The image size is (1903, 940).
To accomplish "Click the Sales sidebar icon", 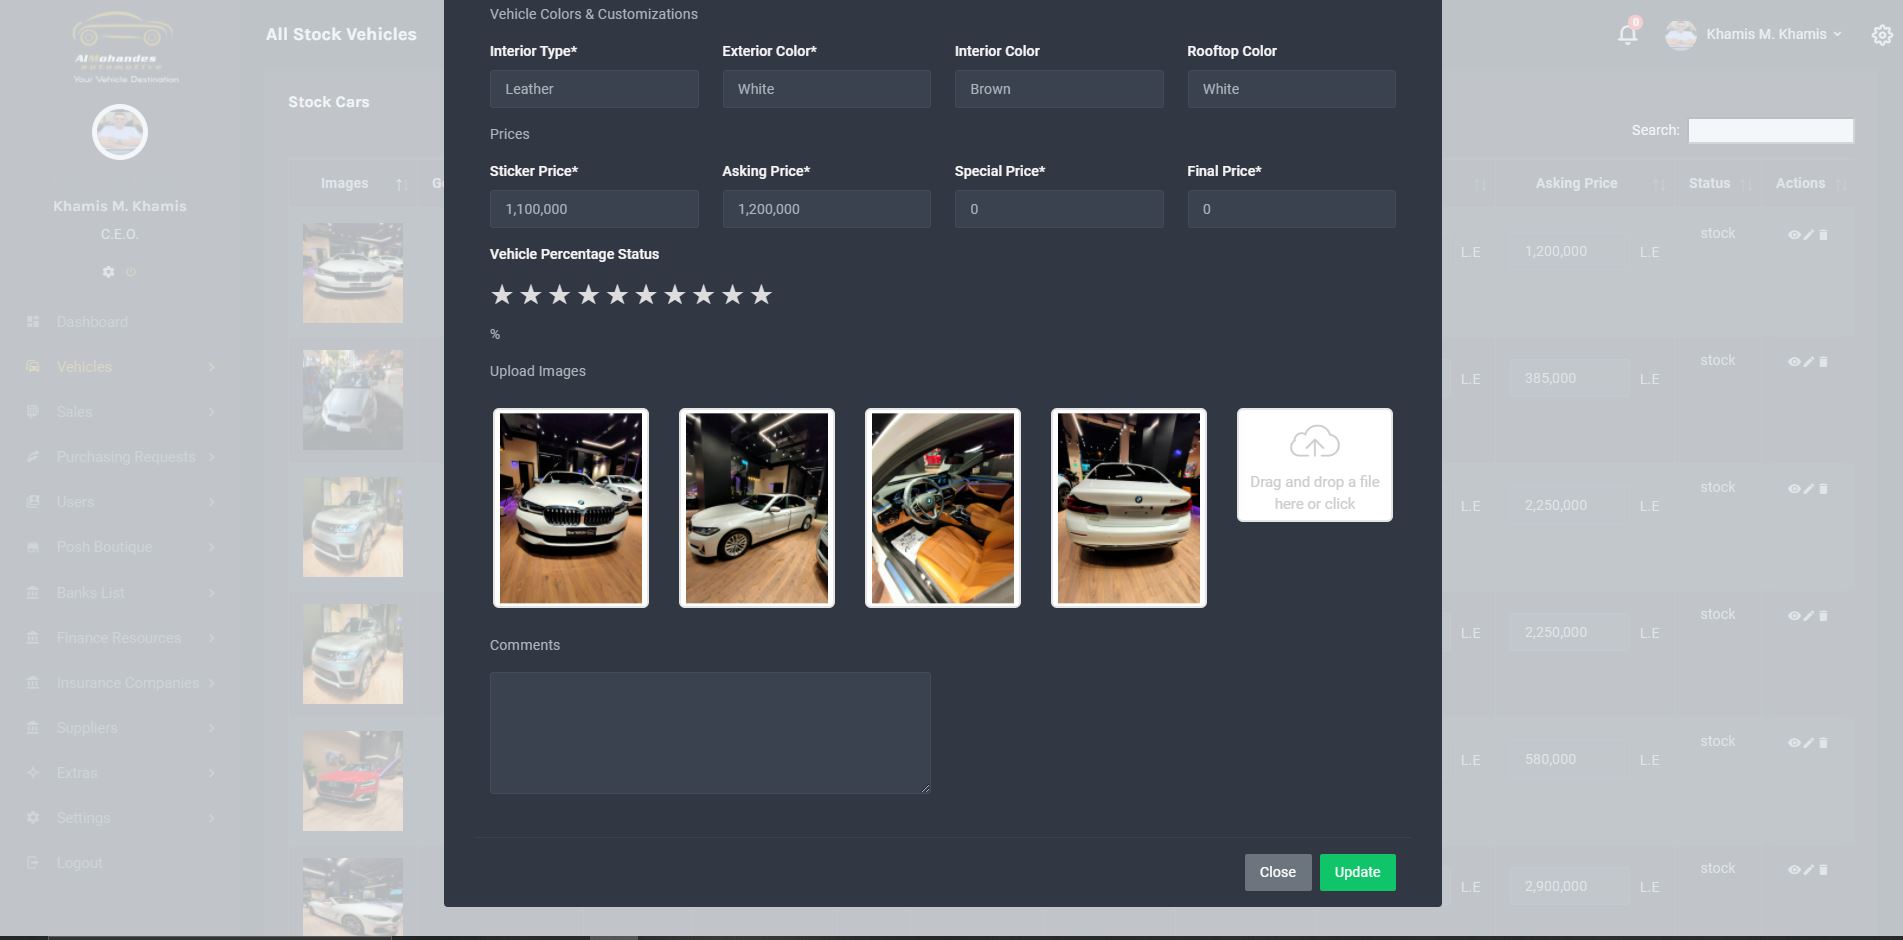I will pyautogui.click(x=33, y=412).
